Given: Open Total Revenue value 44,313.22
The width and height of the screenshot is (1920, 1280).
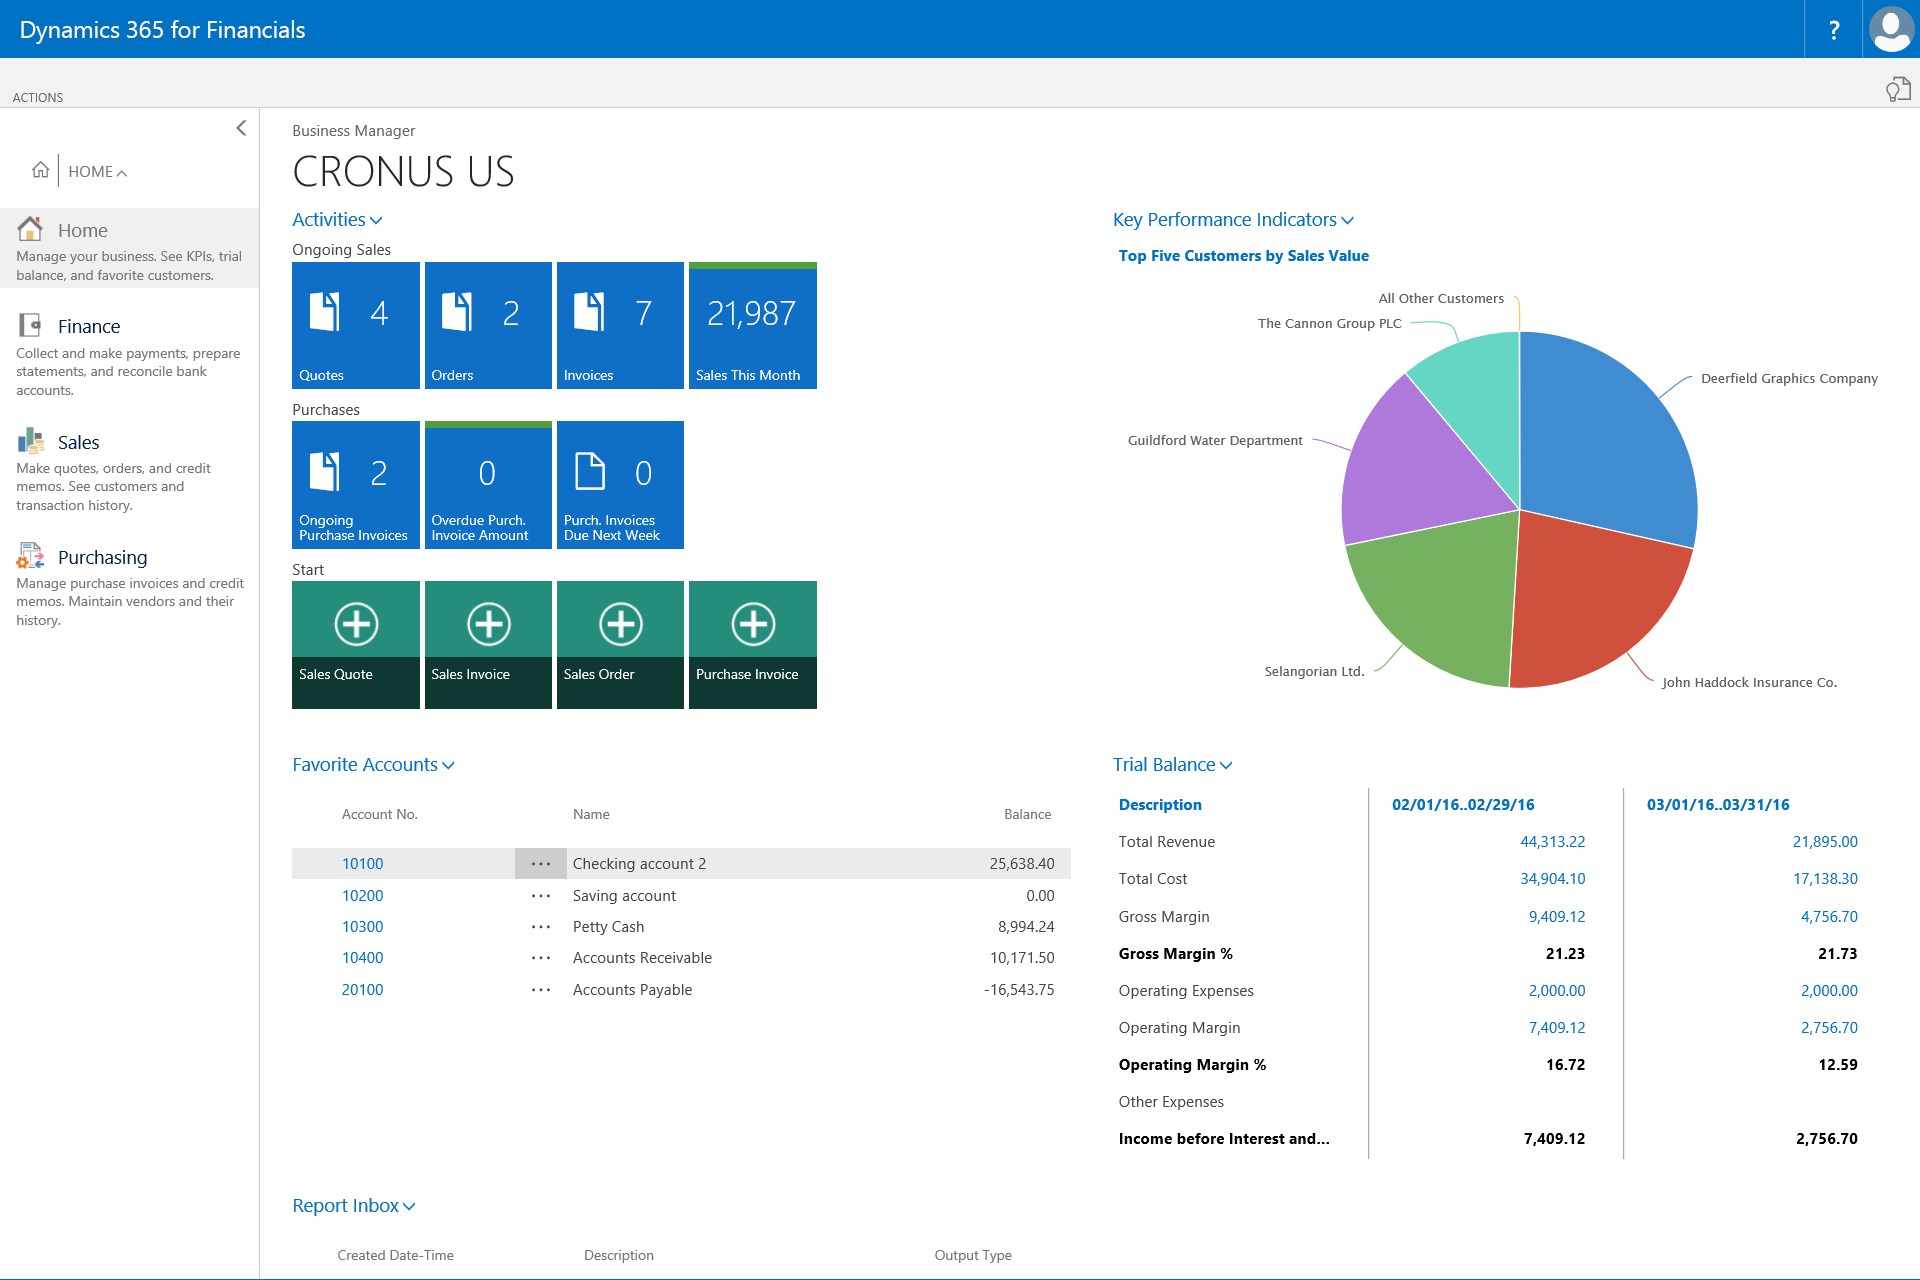Looking at the screenshot, I should [1552, 842].
